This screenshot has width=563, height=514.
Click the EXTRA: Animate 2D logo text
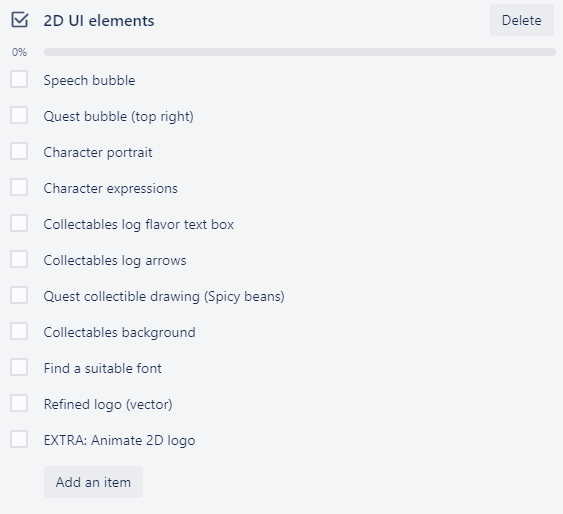pos(120,440)
